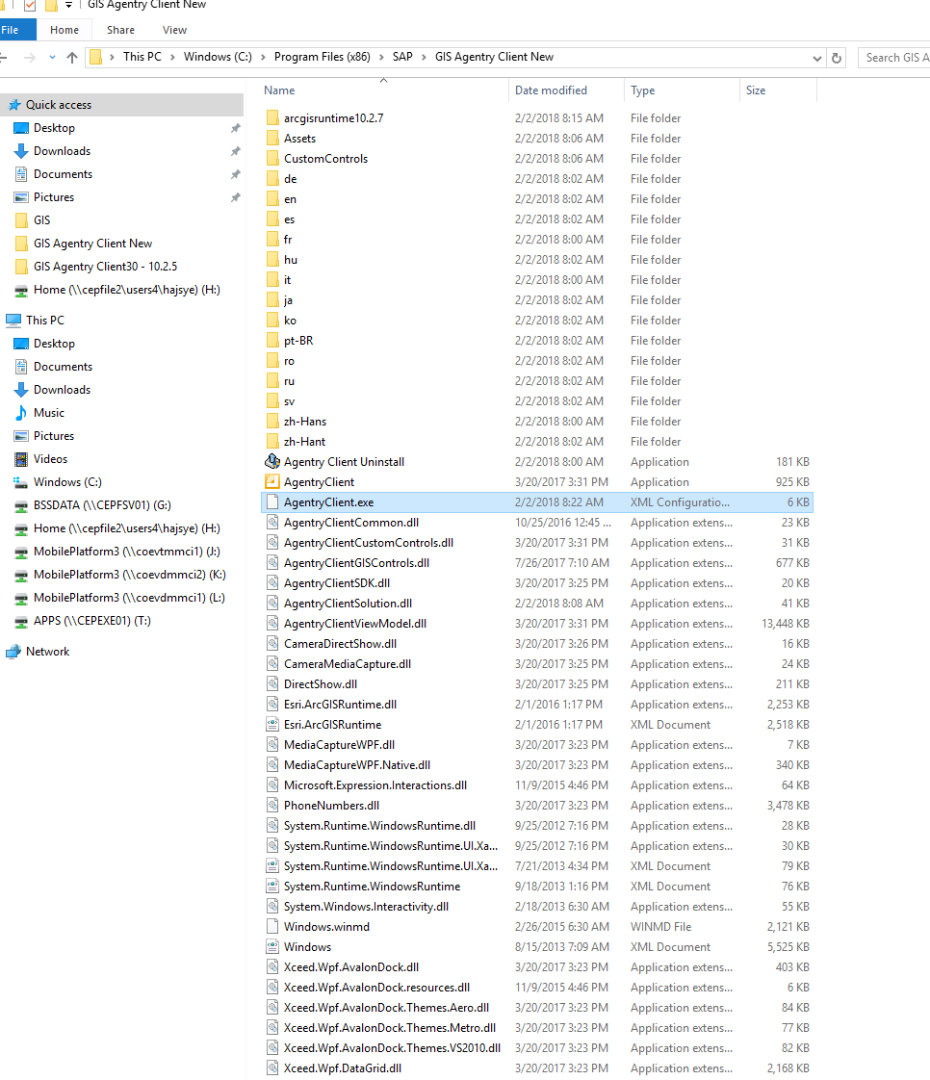Open GIS folder in Quick access

coord(41,220)
